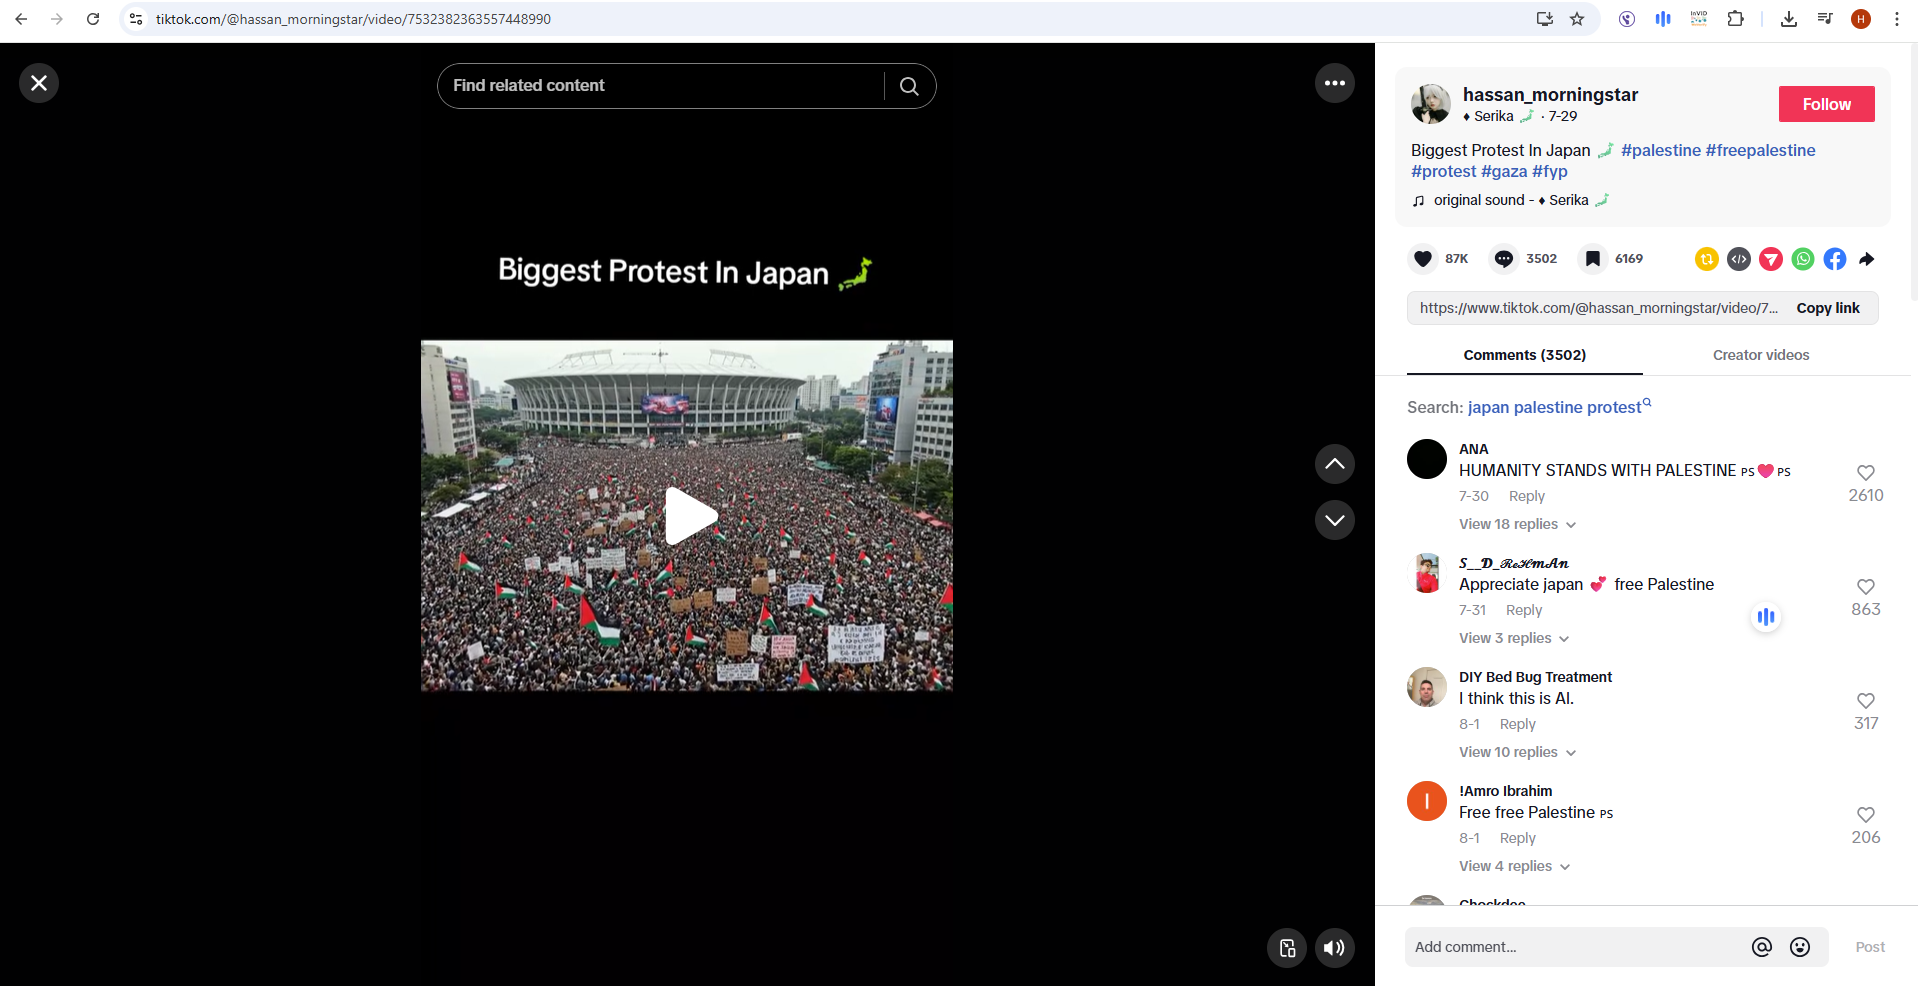Screen dimensions: 1918x986
Task: Copy the video link
Action: coord(1827,308)
